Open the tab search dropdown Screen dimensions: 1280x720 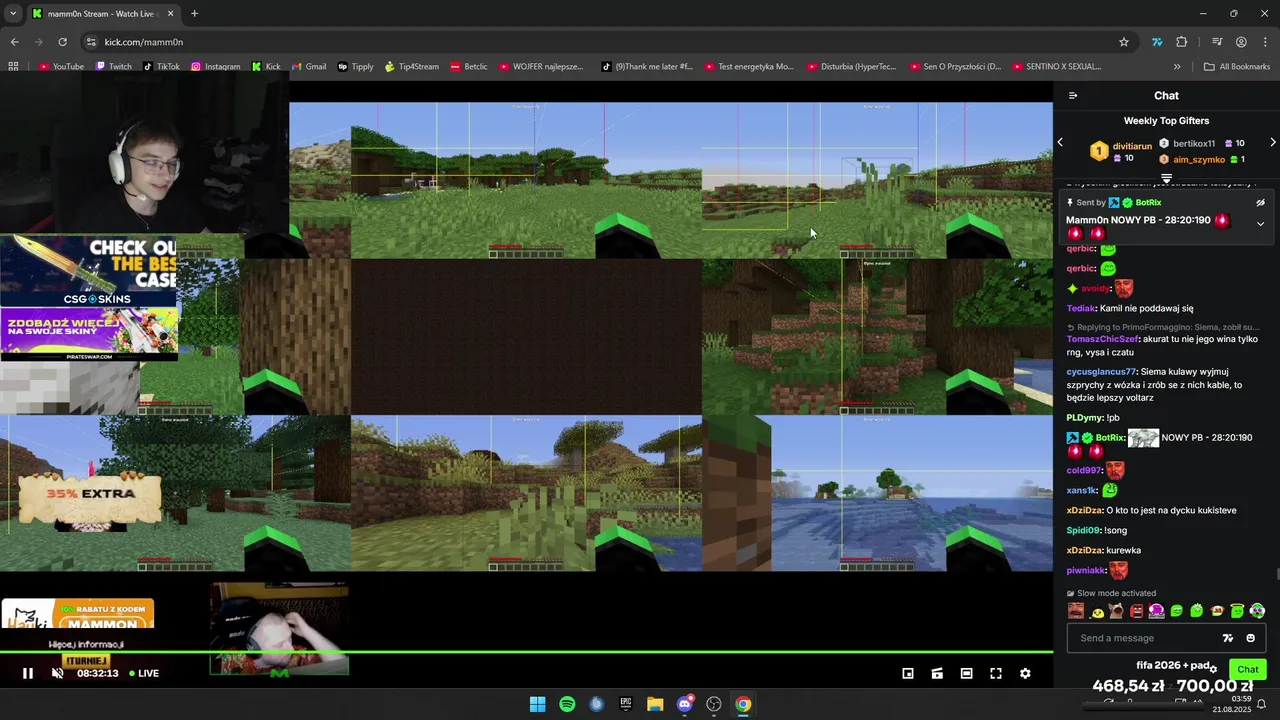tap(12, 14)
